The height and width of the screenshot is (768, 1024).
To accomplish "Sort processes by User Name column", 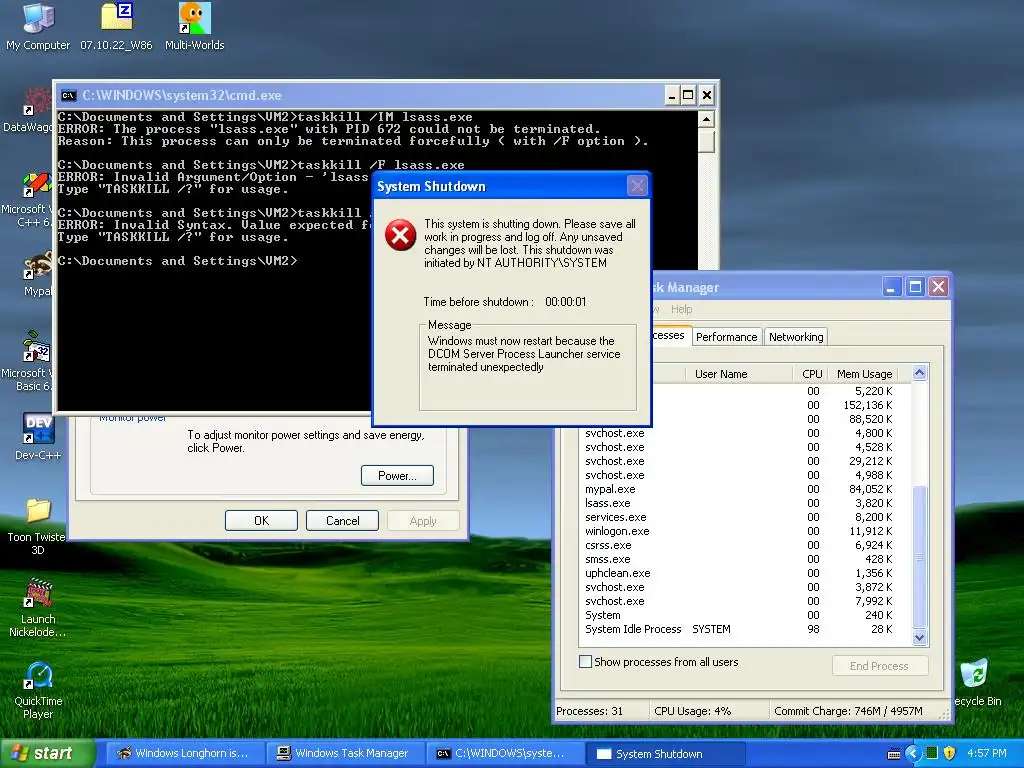I will (739, 374).
